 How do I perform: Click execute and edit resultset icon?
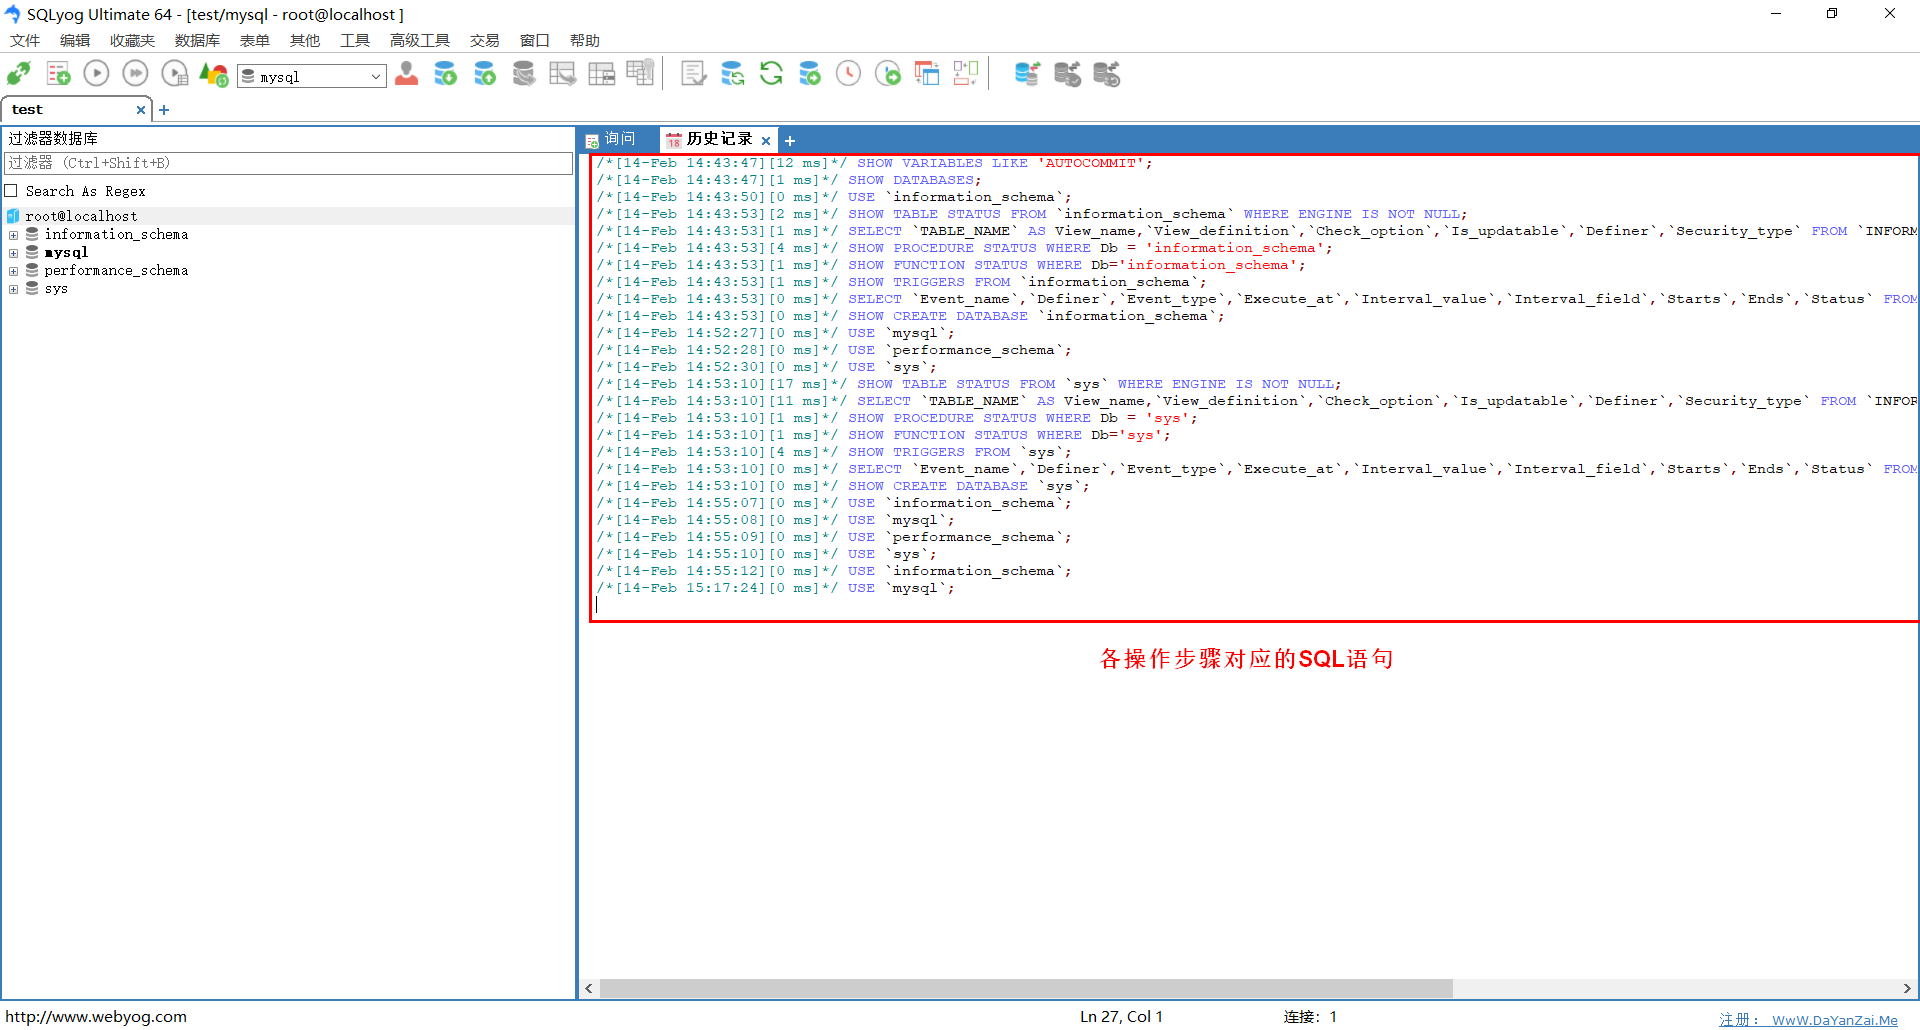(174, 74)
